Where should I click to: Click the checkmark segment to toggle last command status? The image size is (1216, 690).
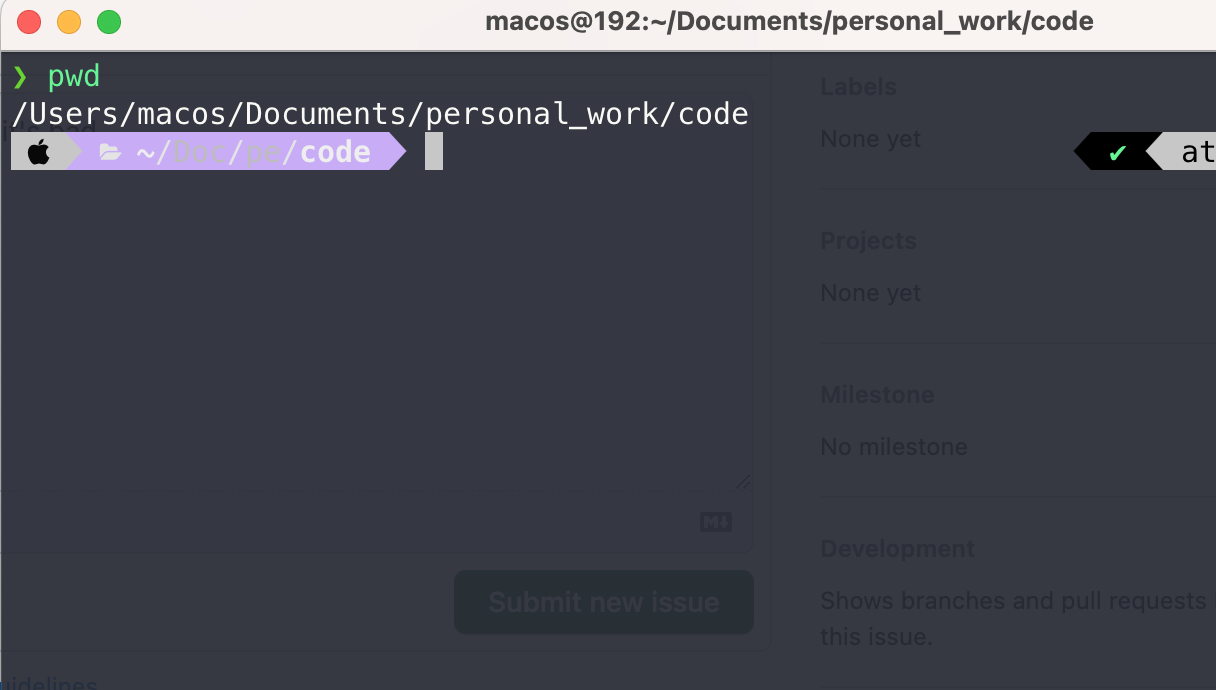(x=1117, y=151)
